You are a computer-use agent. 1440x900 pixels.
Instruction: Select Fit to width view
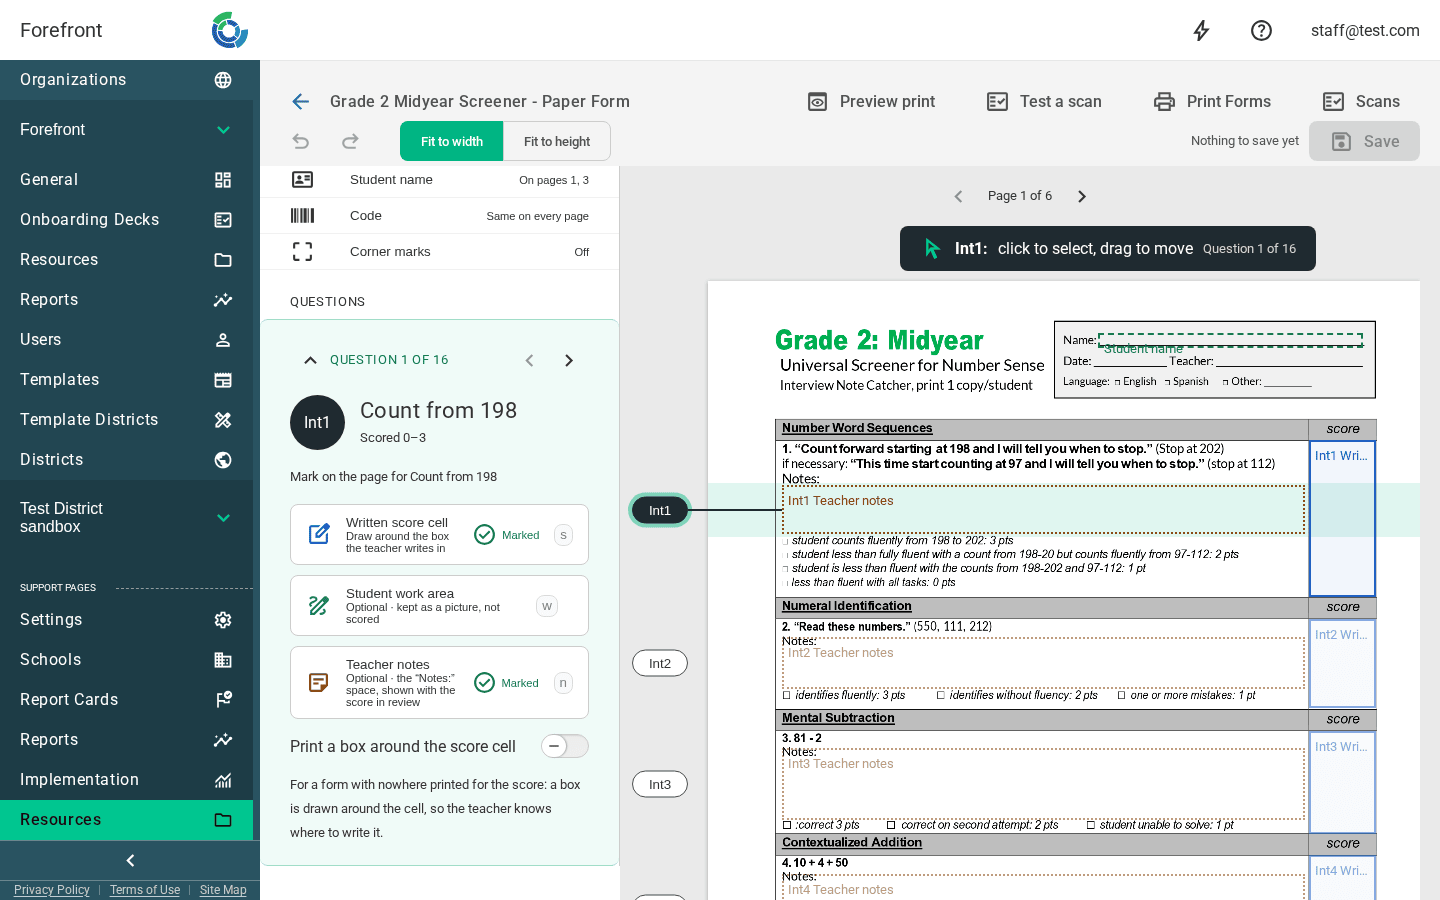pos(451,141)
